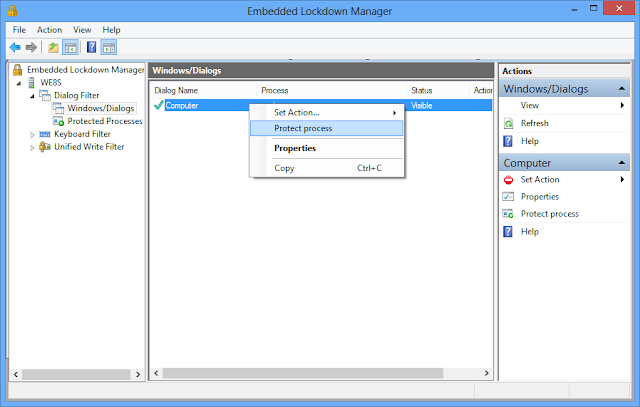The image size is (640, 407).
Task: Click the Properties icon in Actions pane
Action: click(x=508, y=197)
